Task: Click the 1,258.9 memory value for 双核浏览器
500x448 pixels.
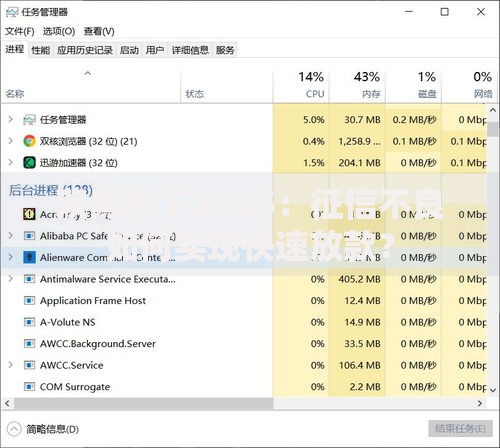Action: (x=360, y=141)
